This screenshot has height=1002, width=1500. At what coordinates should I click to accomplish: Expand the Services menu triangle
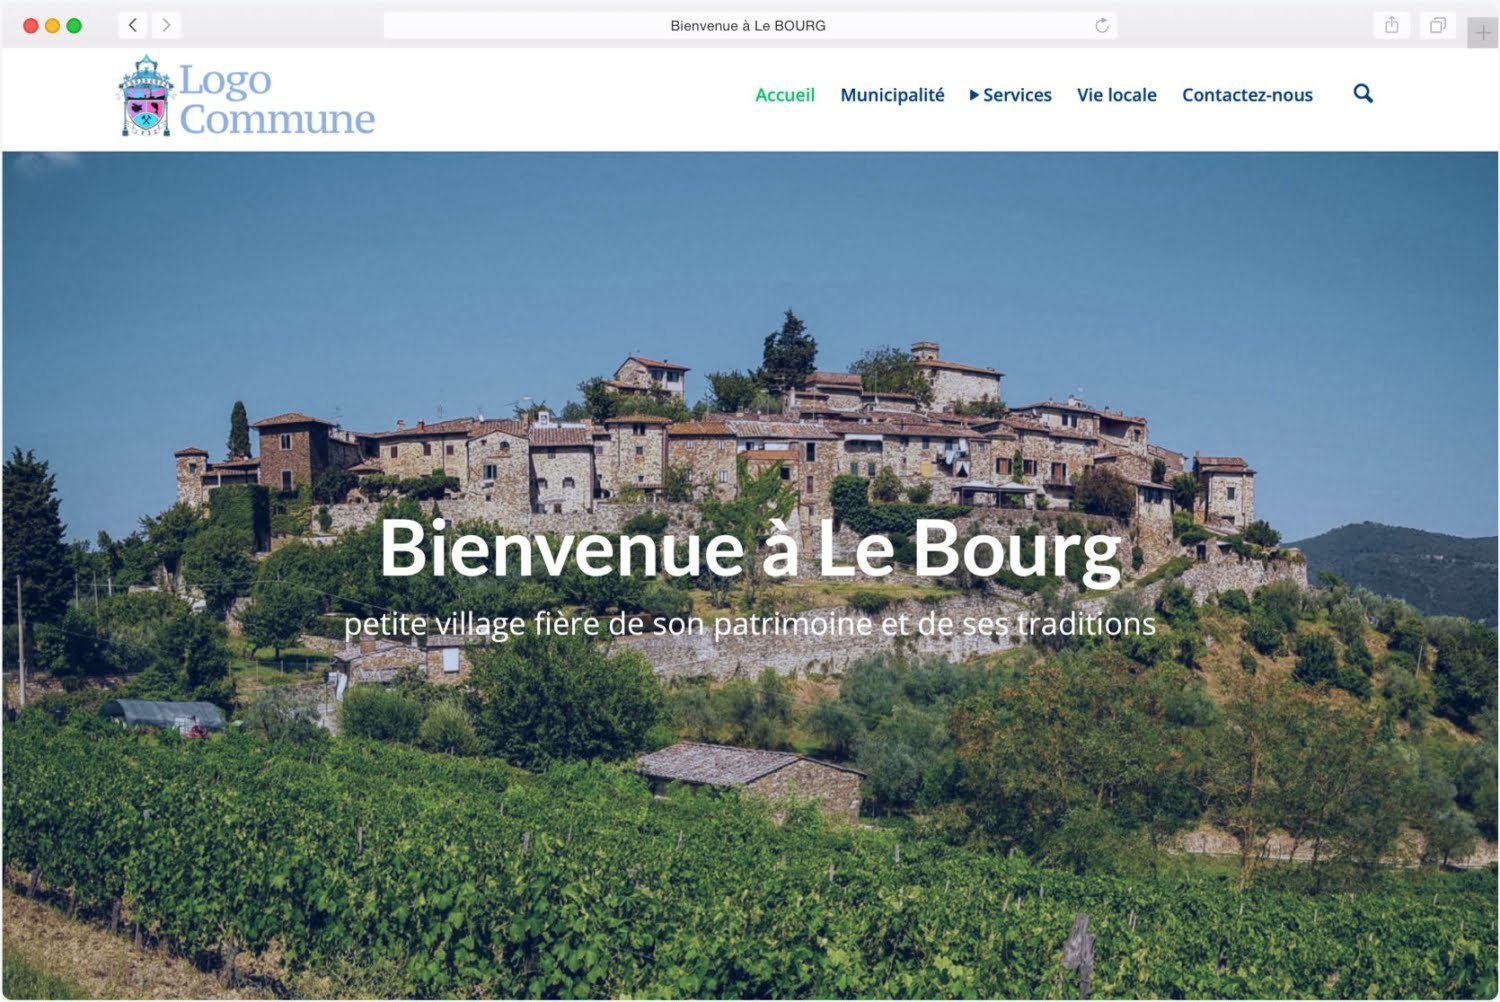pos(974,95)
